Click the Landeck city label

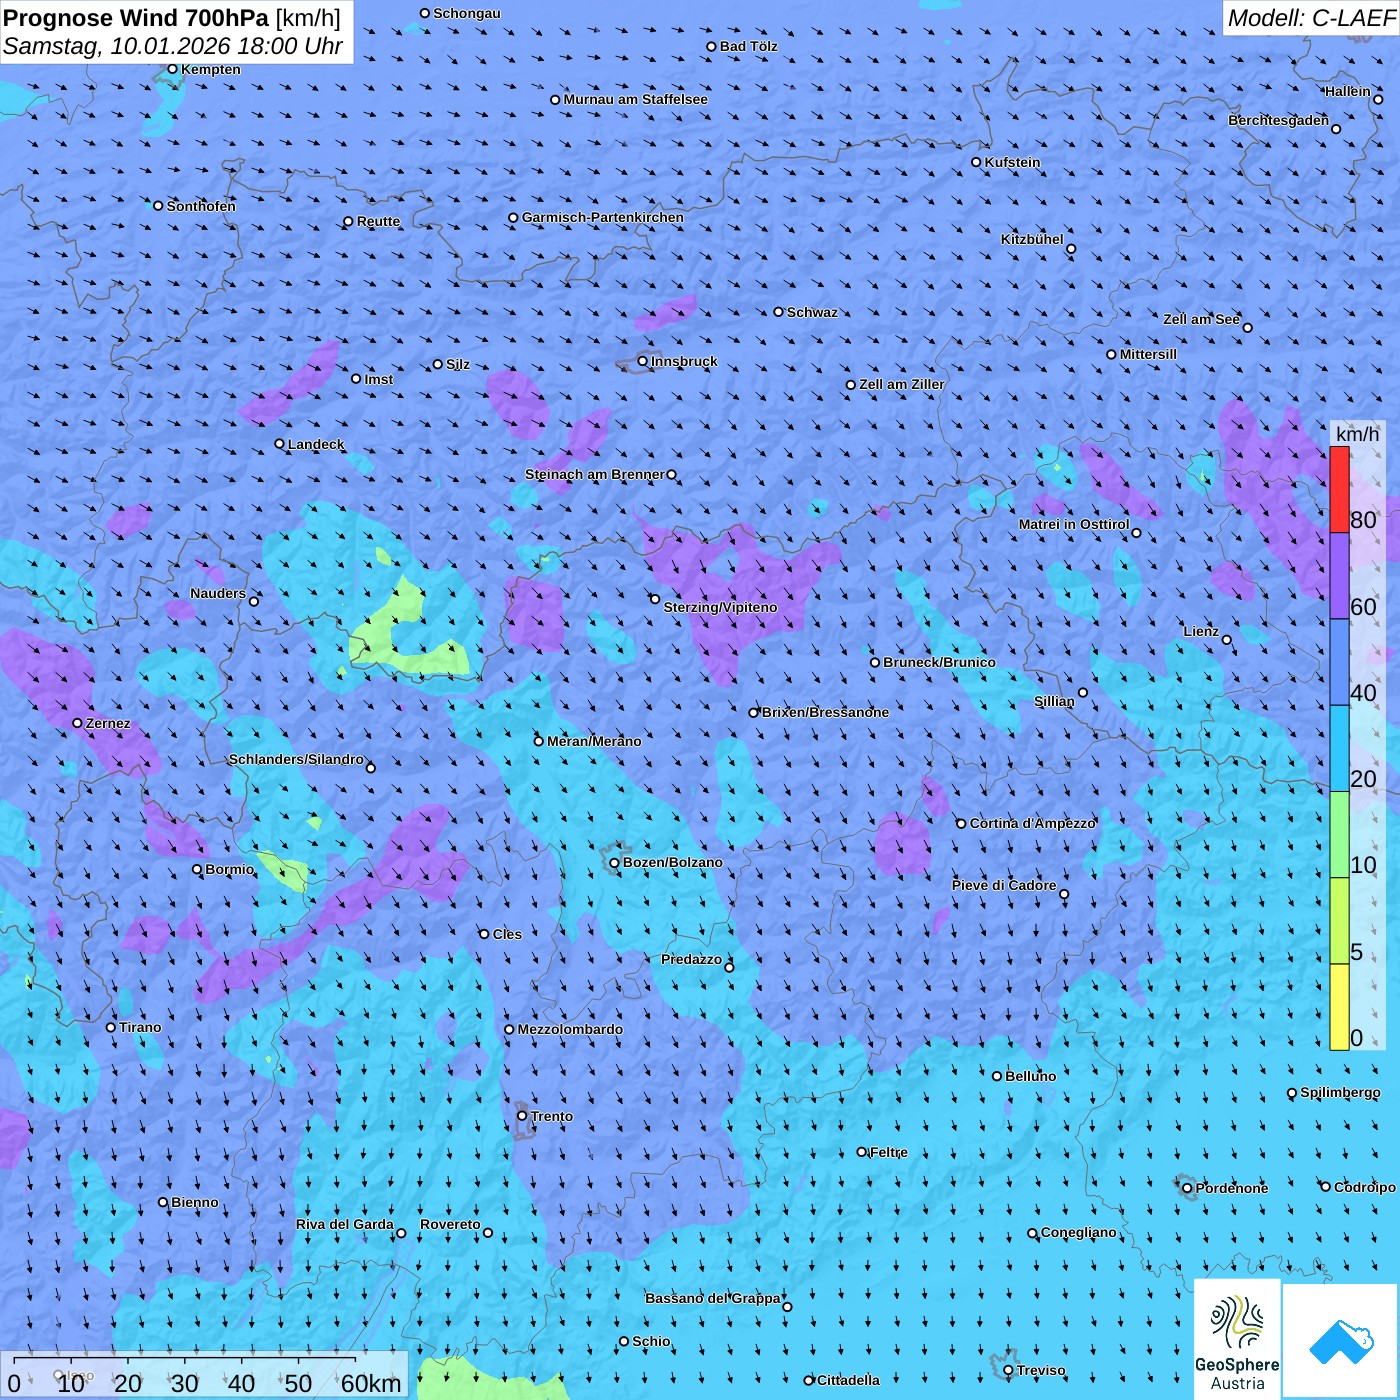pos(316,444)
